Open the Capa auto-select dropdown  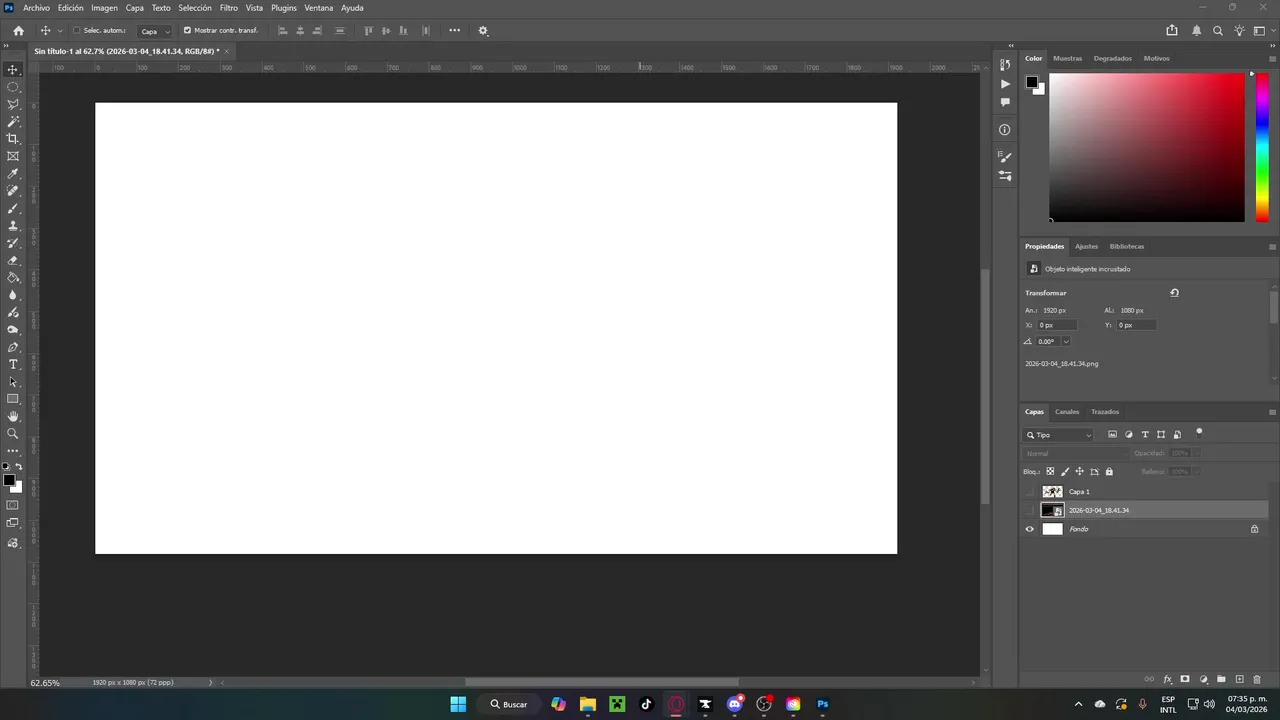154,31
